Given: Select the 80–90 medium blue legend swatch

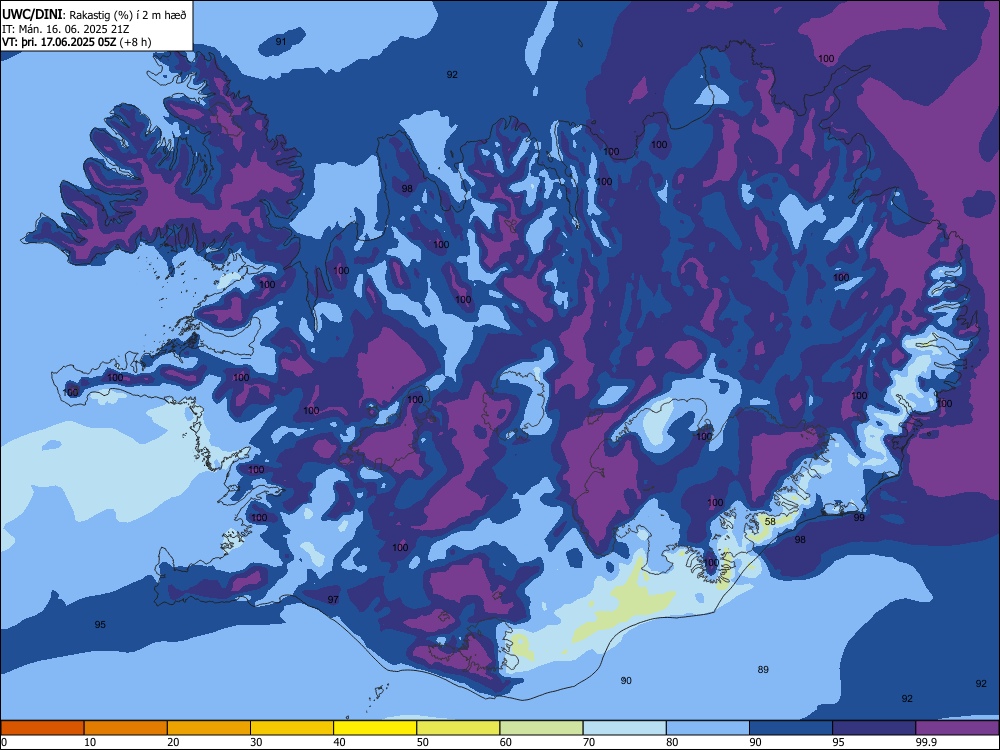Looking at the screenshot, I should (x=707, y=728).
